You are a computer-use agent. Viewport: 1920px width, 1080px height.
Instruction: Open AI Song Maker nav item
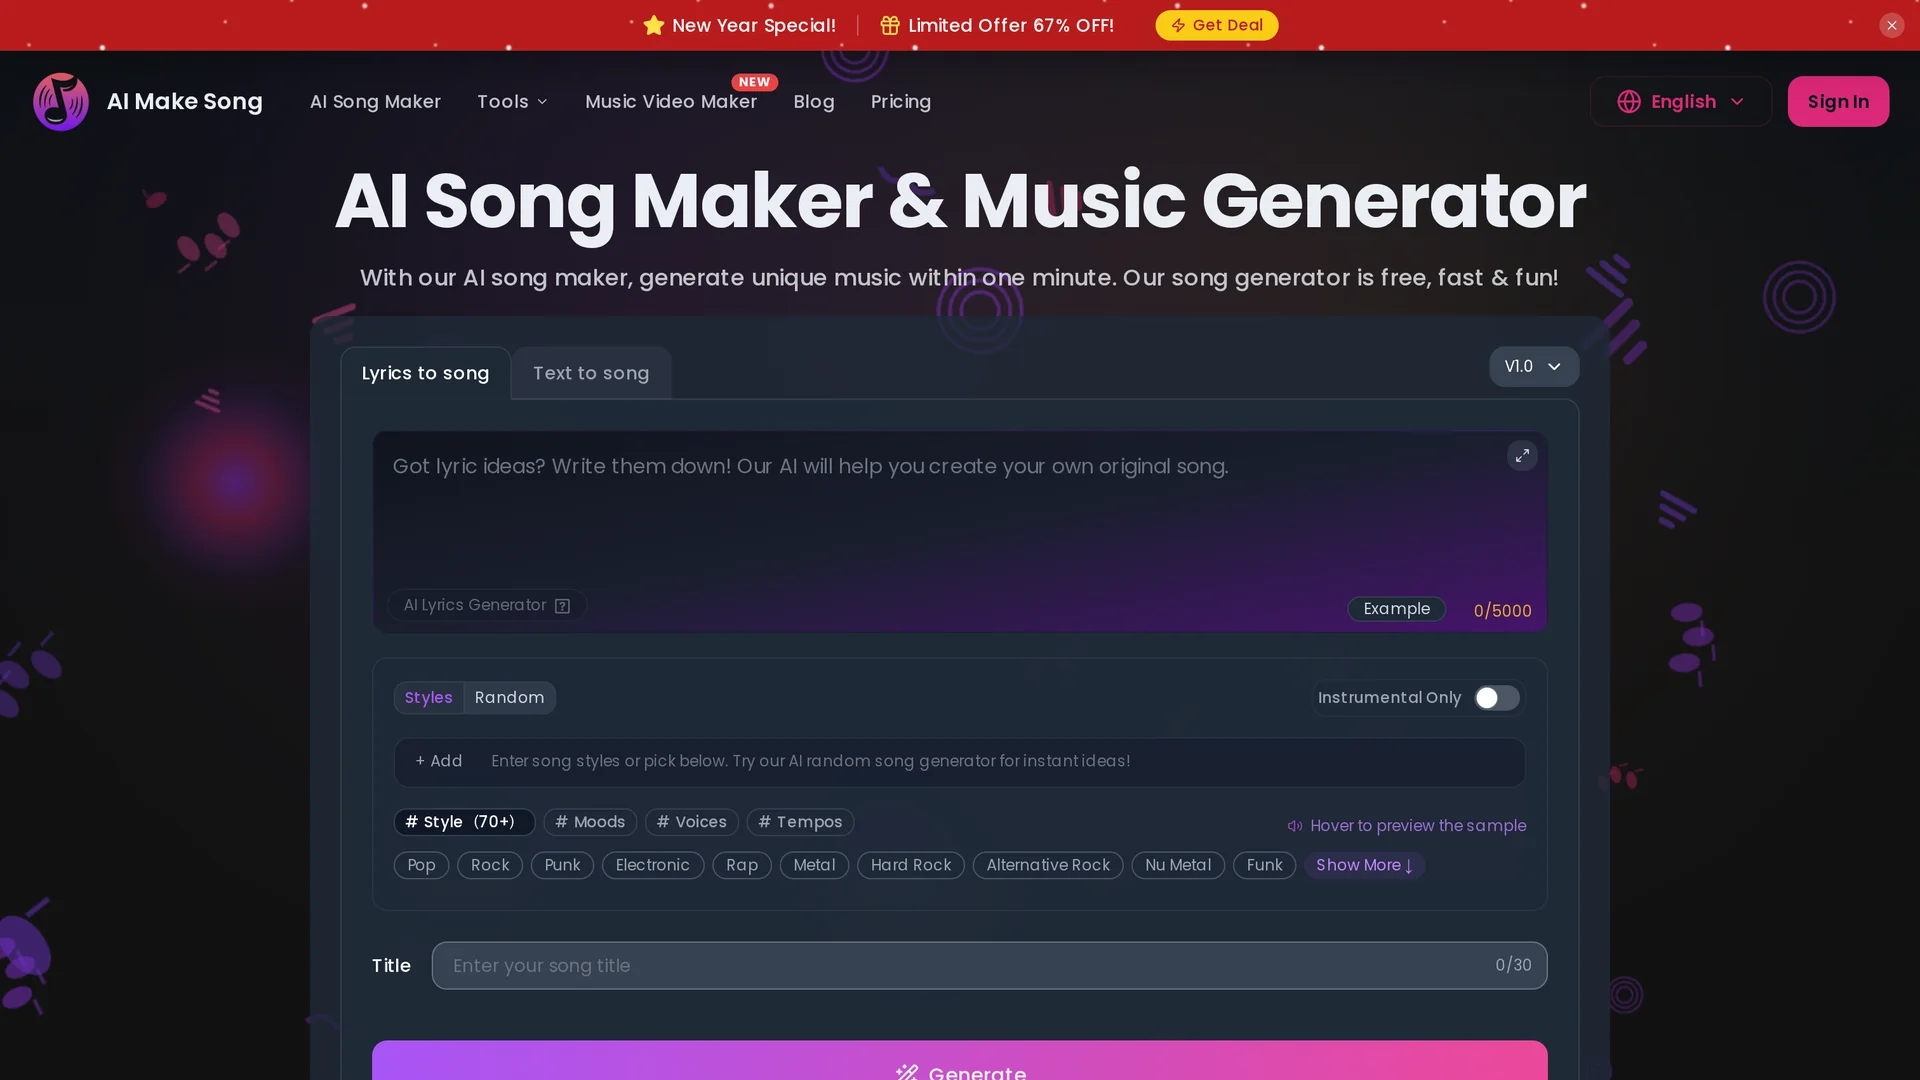(375, 102)
